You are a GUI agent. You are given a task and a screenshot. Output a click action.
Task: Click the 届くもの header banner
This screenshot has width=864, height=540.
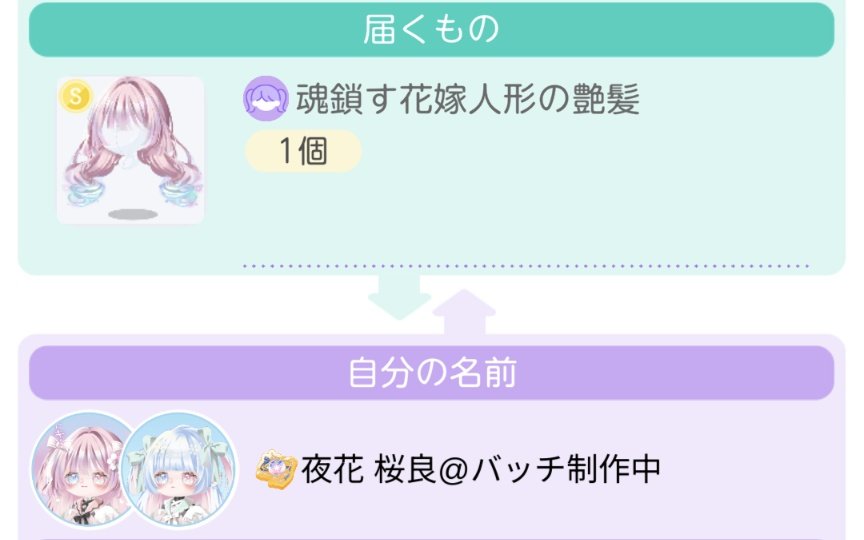point(431,29)
